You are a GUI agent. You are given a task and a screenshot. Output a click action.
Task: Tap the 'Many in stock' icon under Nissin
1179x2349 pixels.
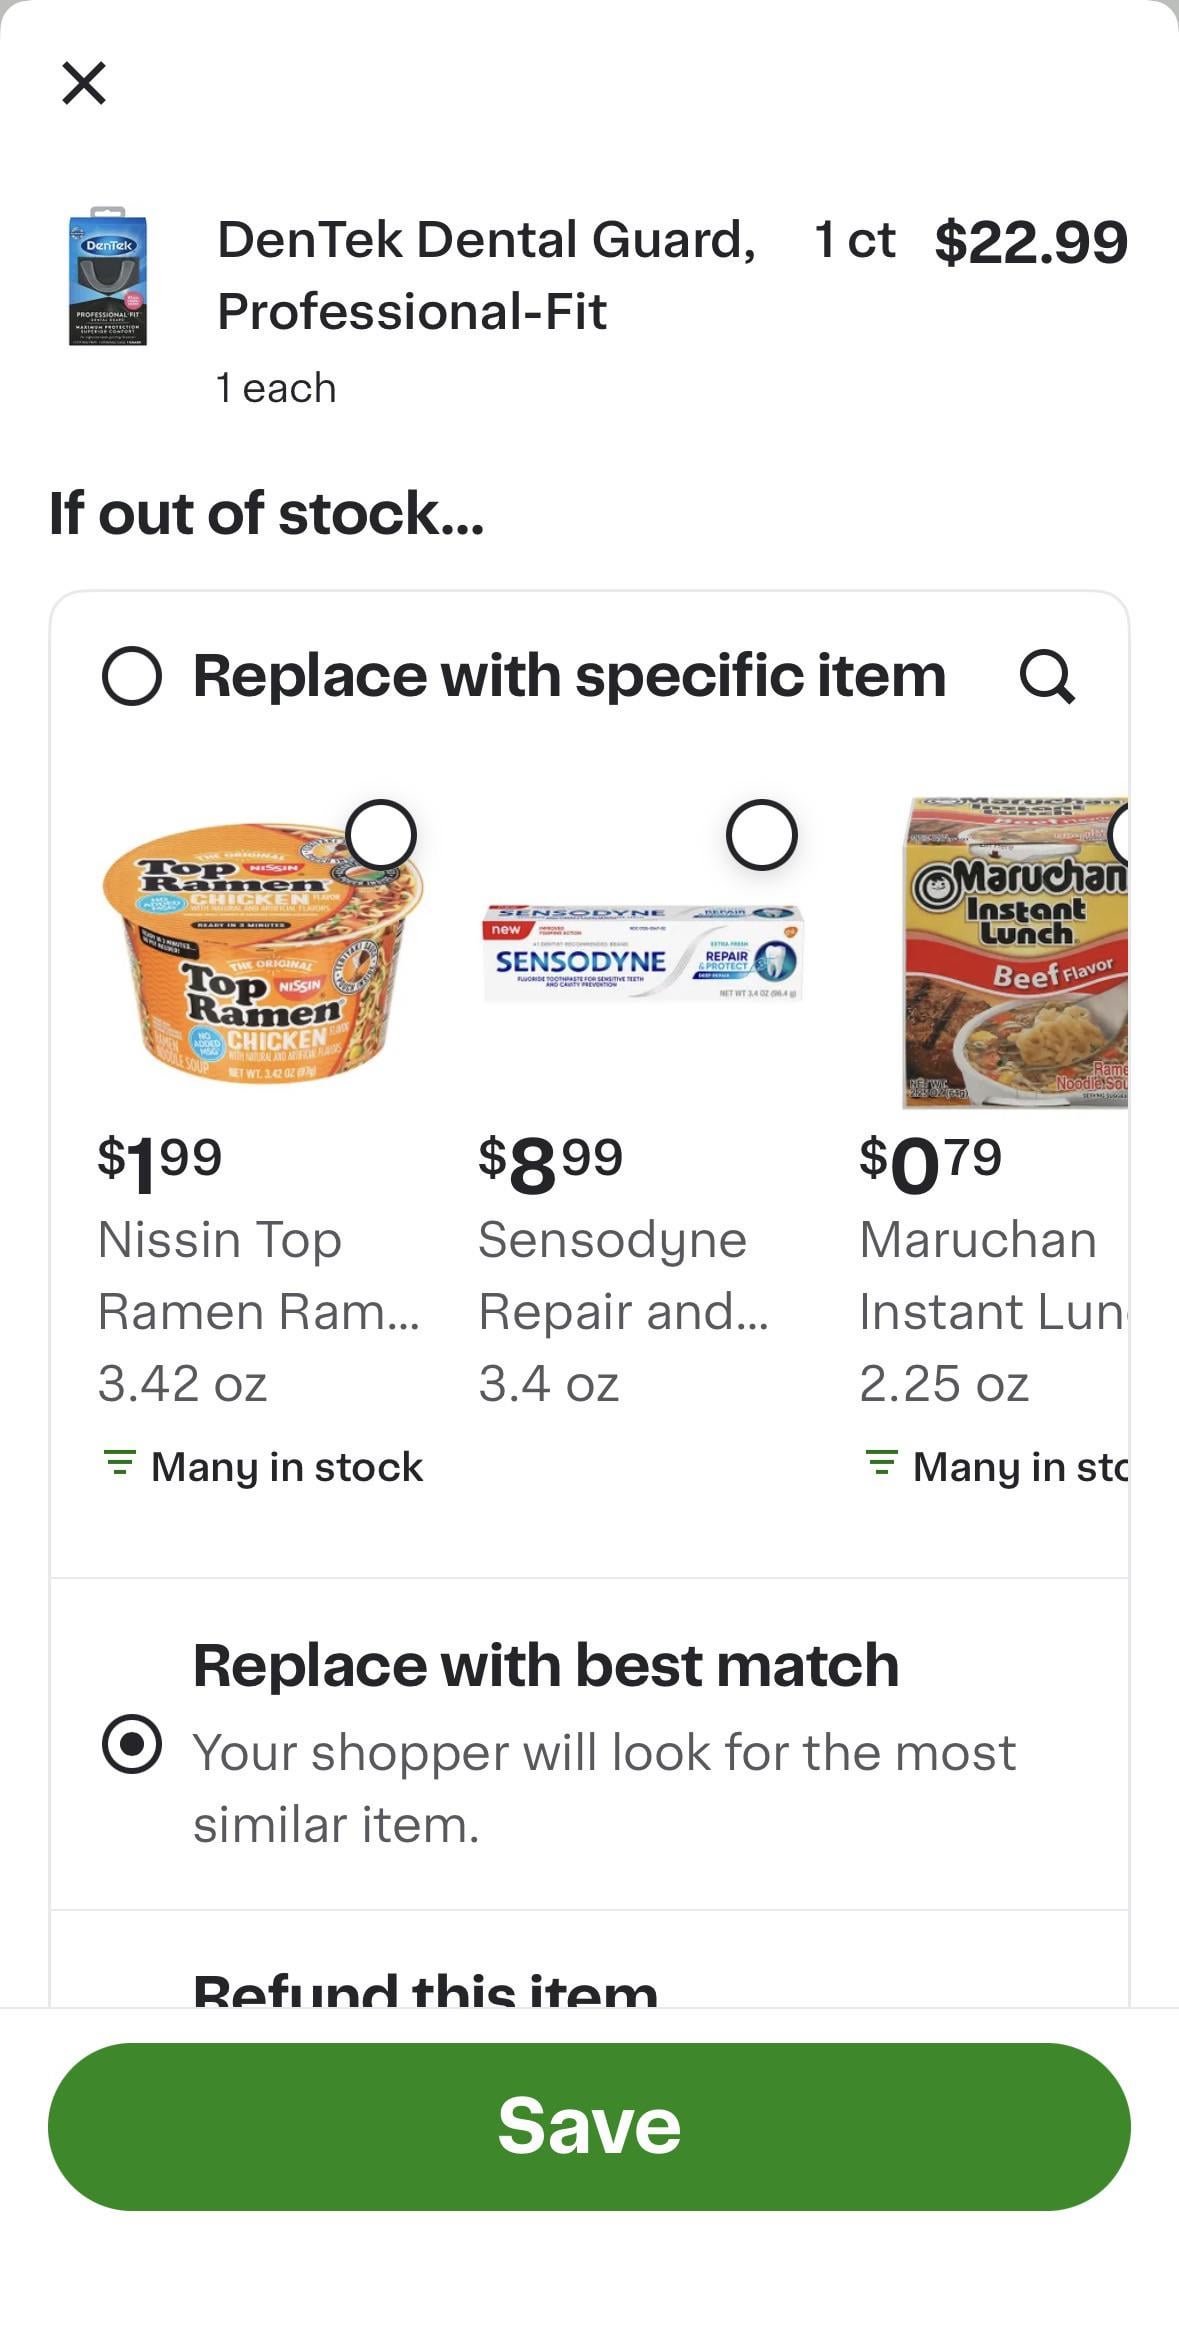tap(120, 1464)
